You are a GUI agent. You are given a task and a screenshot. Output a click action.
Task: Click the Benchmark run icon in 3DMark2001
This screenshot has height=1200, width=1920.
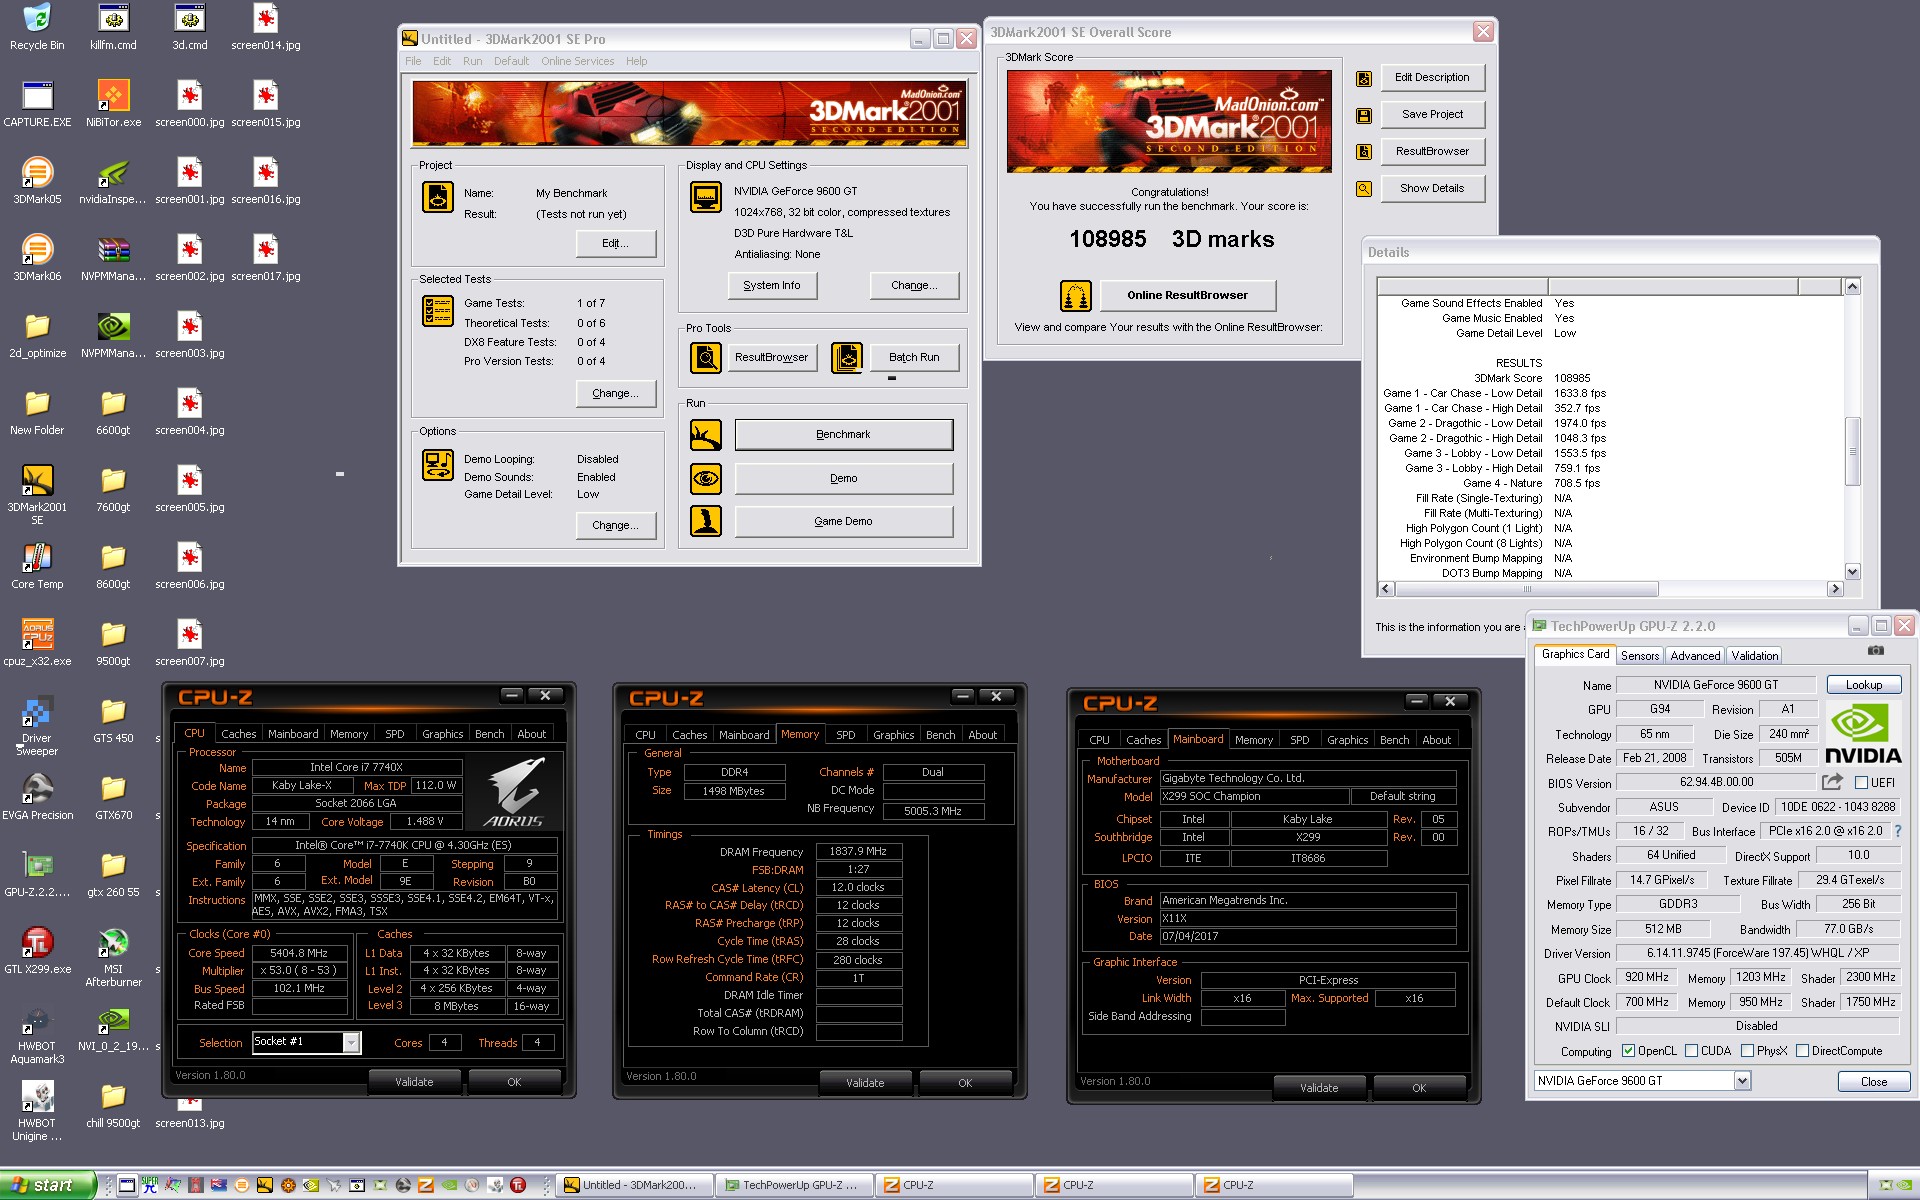click(x=706, y=435)
